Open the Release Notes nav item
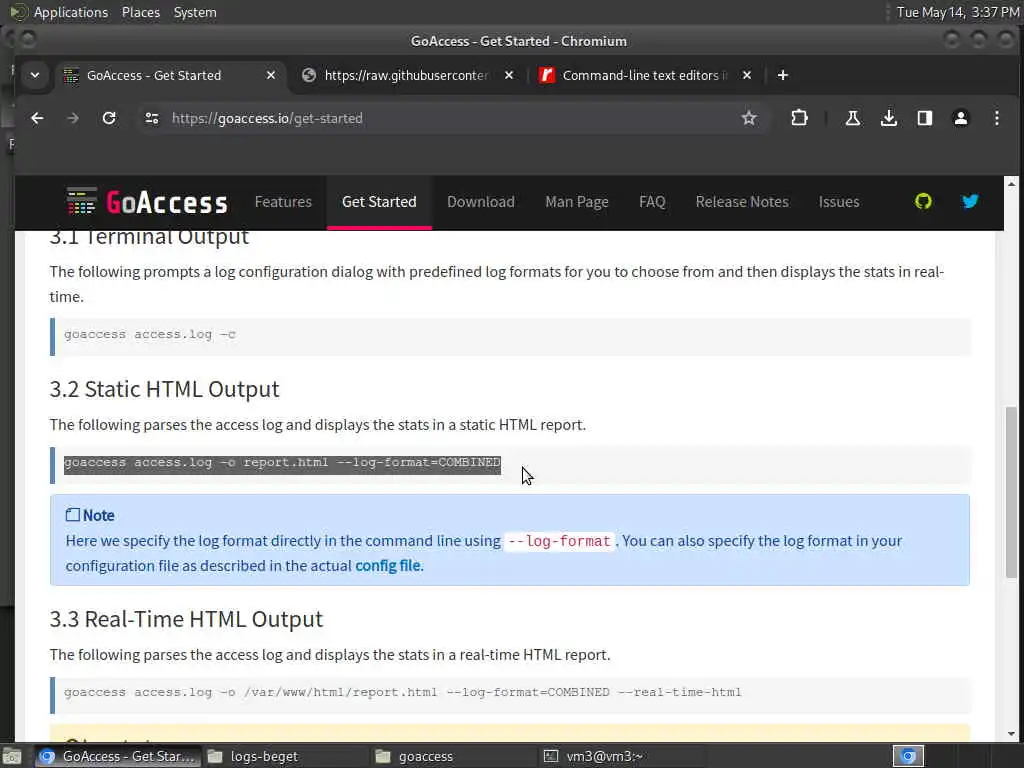1024x768 pixels. (742, 202)
